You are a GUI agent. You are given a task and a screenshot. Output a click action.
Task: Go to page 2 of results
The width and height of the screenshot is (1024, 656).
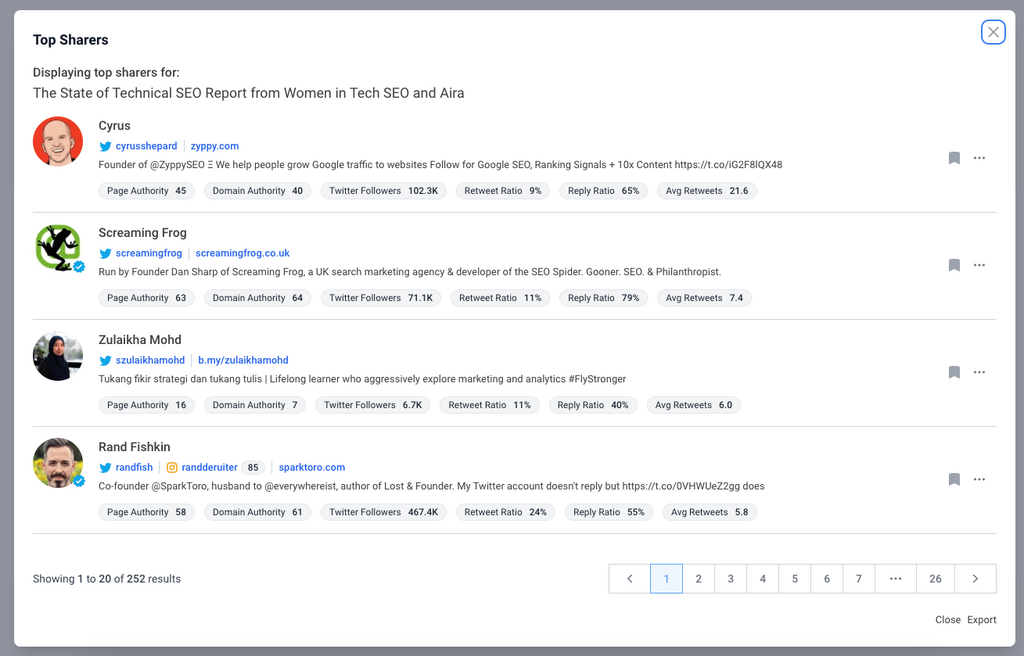pos(698,579)
